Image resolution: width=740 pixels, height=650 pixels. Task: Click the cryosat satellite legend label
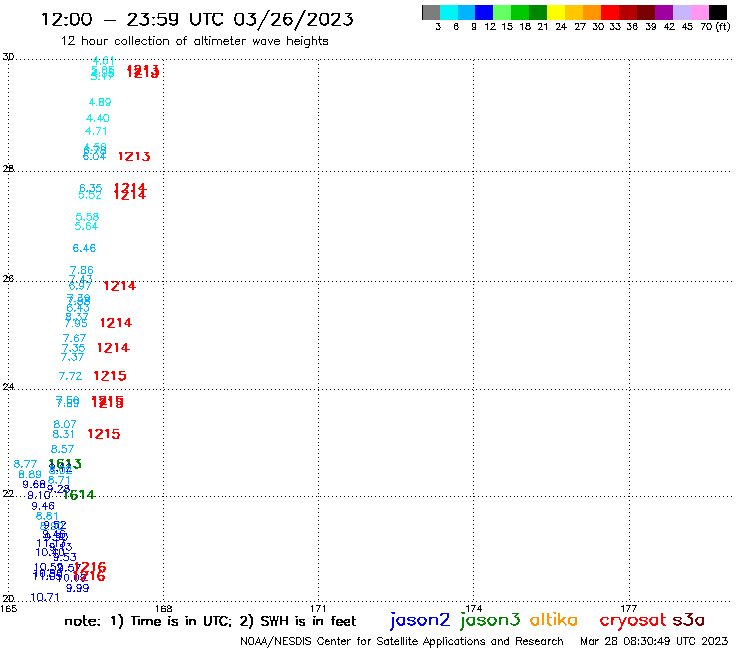click(632, 620)
